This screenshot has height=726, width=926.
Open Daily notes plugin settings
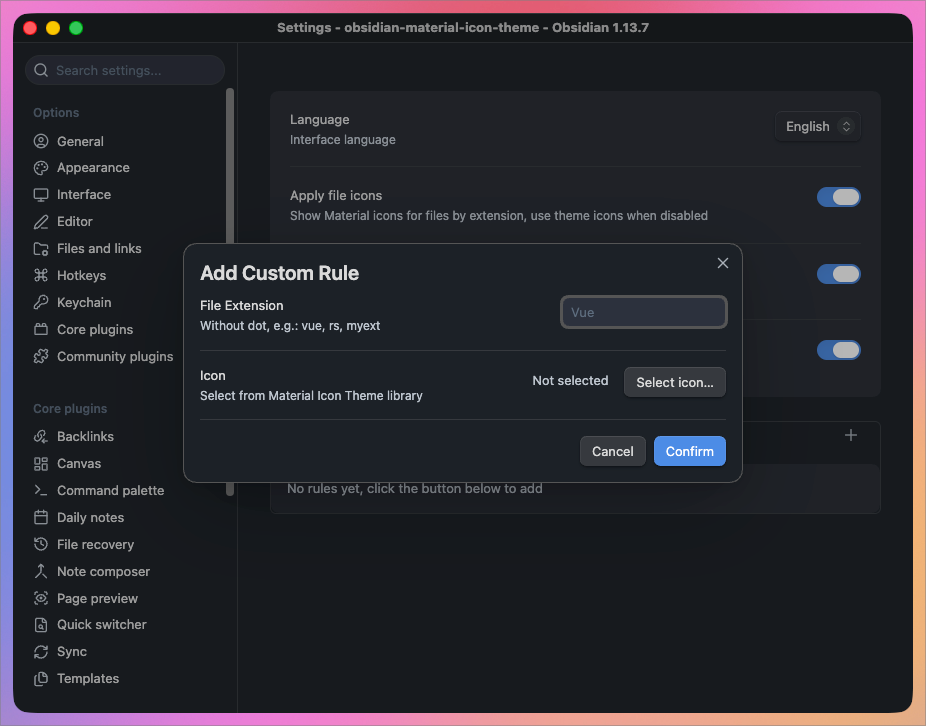click(x=90, y=517)
